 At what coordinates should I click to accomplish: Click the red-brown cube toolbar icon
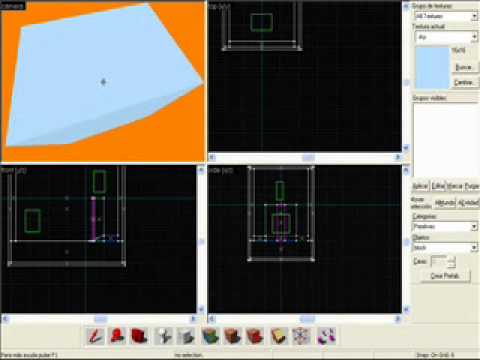click(255, 336)
